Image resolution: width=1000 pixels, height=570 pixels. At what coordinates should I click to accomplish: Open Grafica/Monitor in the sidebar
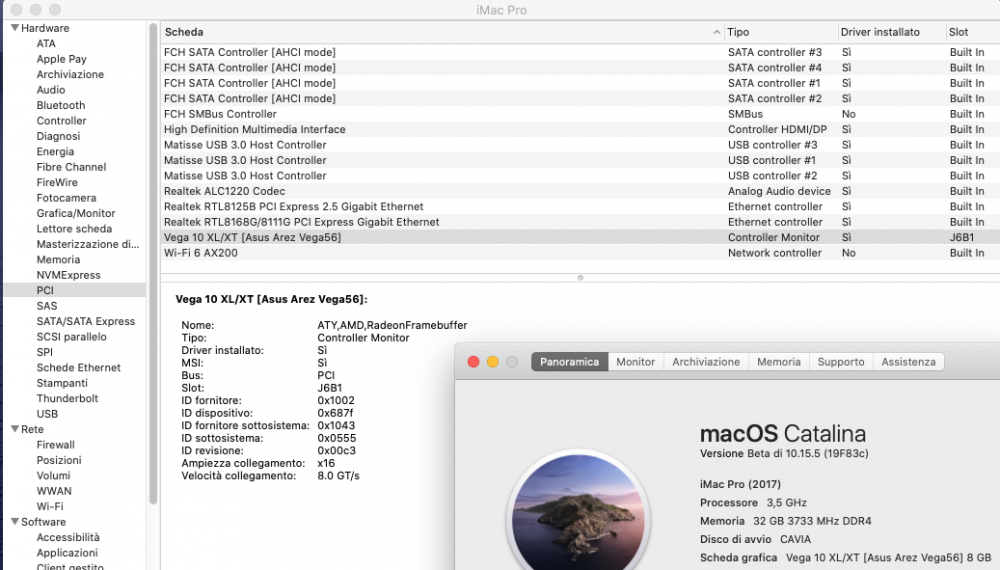[76, 213]
